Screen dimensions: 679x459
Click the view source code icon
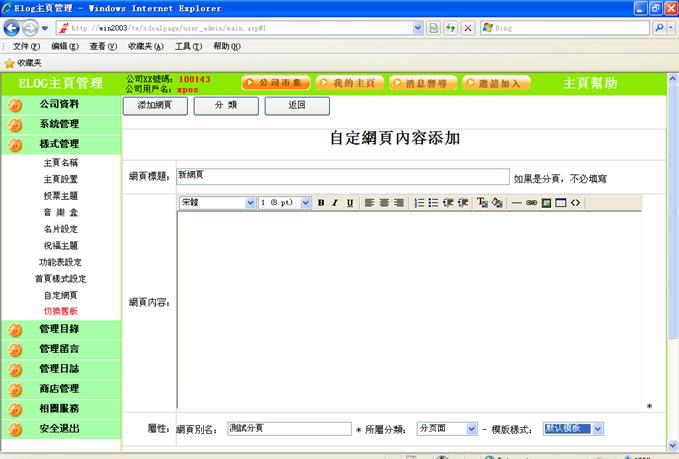[576, 203]
